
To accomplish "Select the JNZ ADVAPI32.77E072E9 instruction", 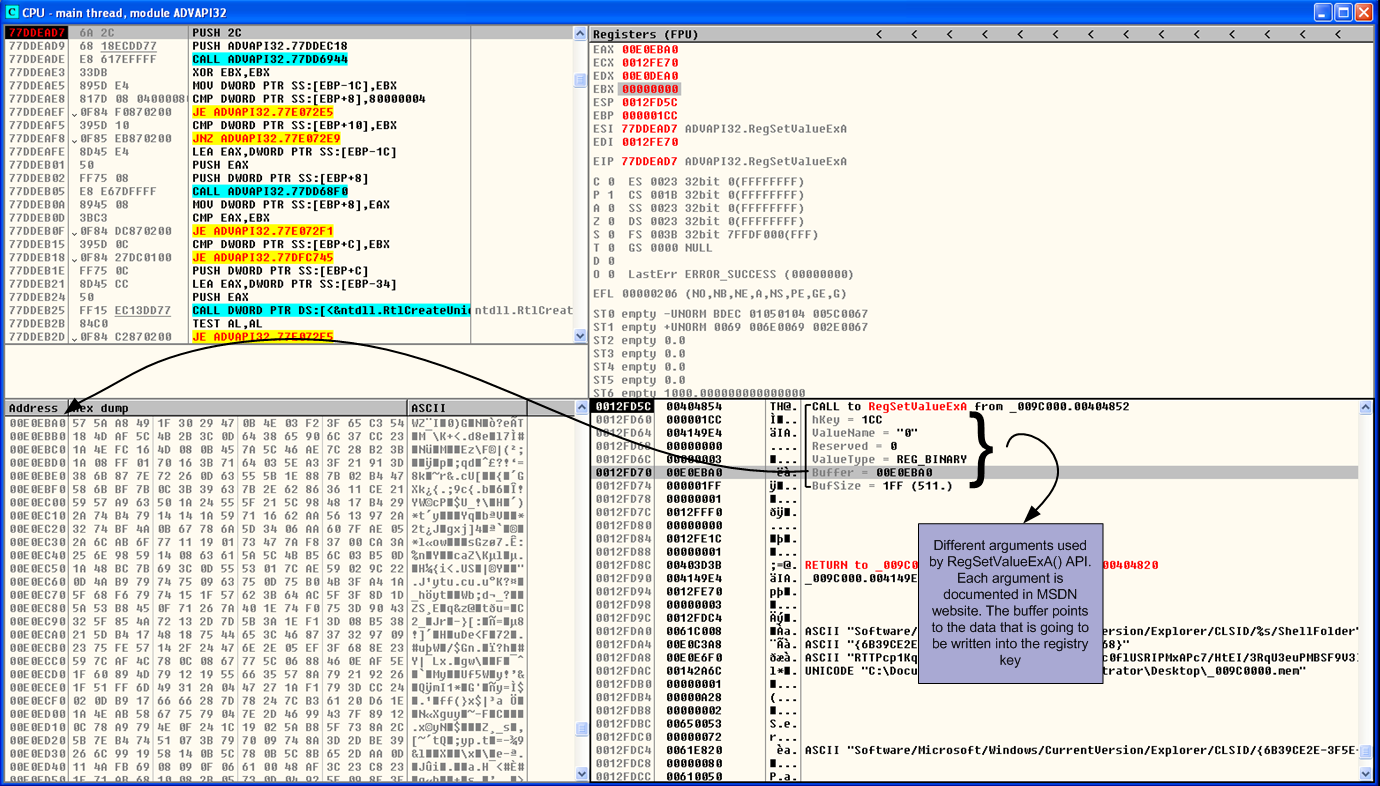I will pyautogui.click(x=265, y=138).
